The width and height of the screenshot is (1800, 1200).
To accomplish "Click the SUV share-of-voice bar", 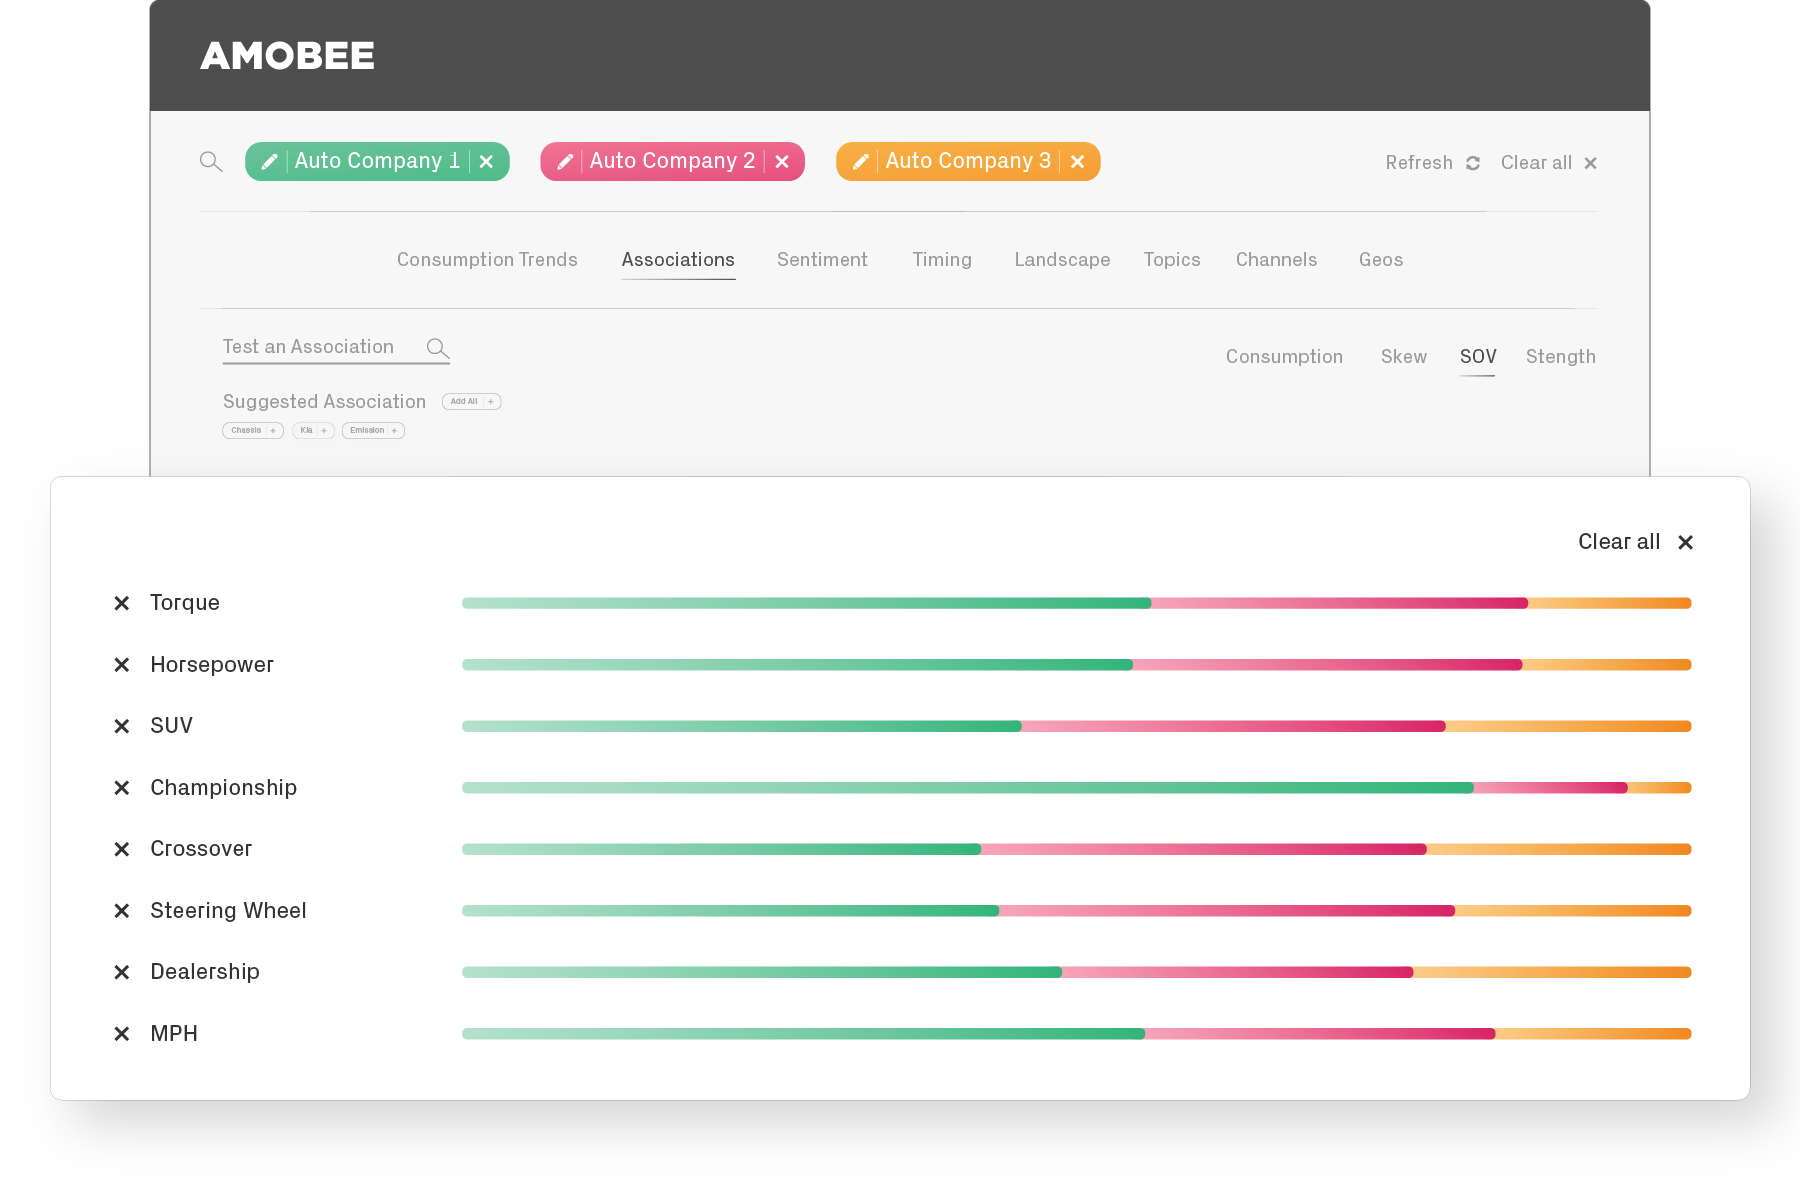I will pyautogui.click(x=1076, y=726).
